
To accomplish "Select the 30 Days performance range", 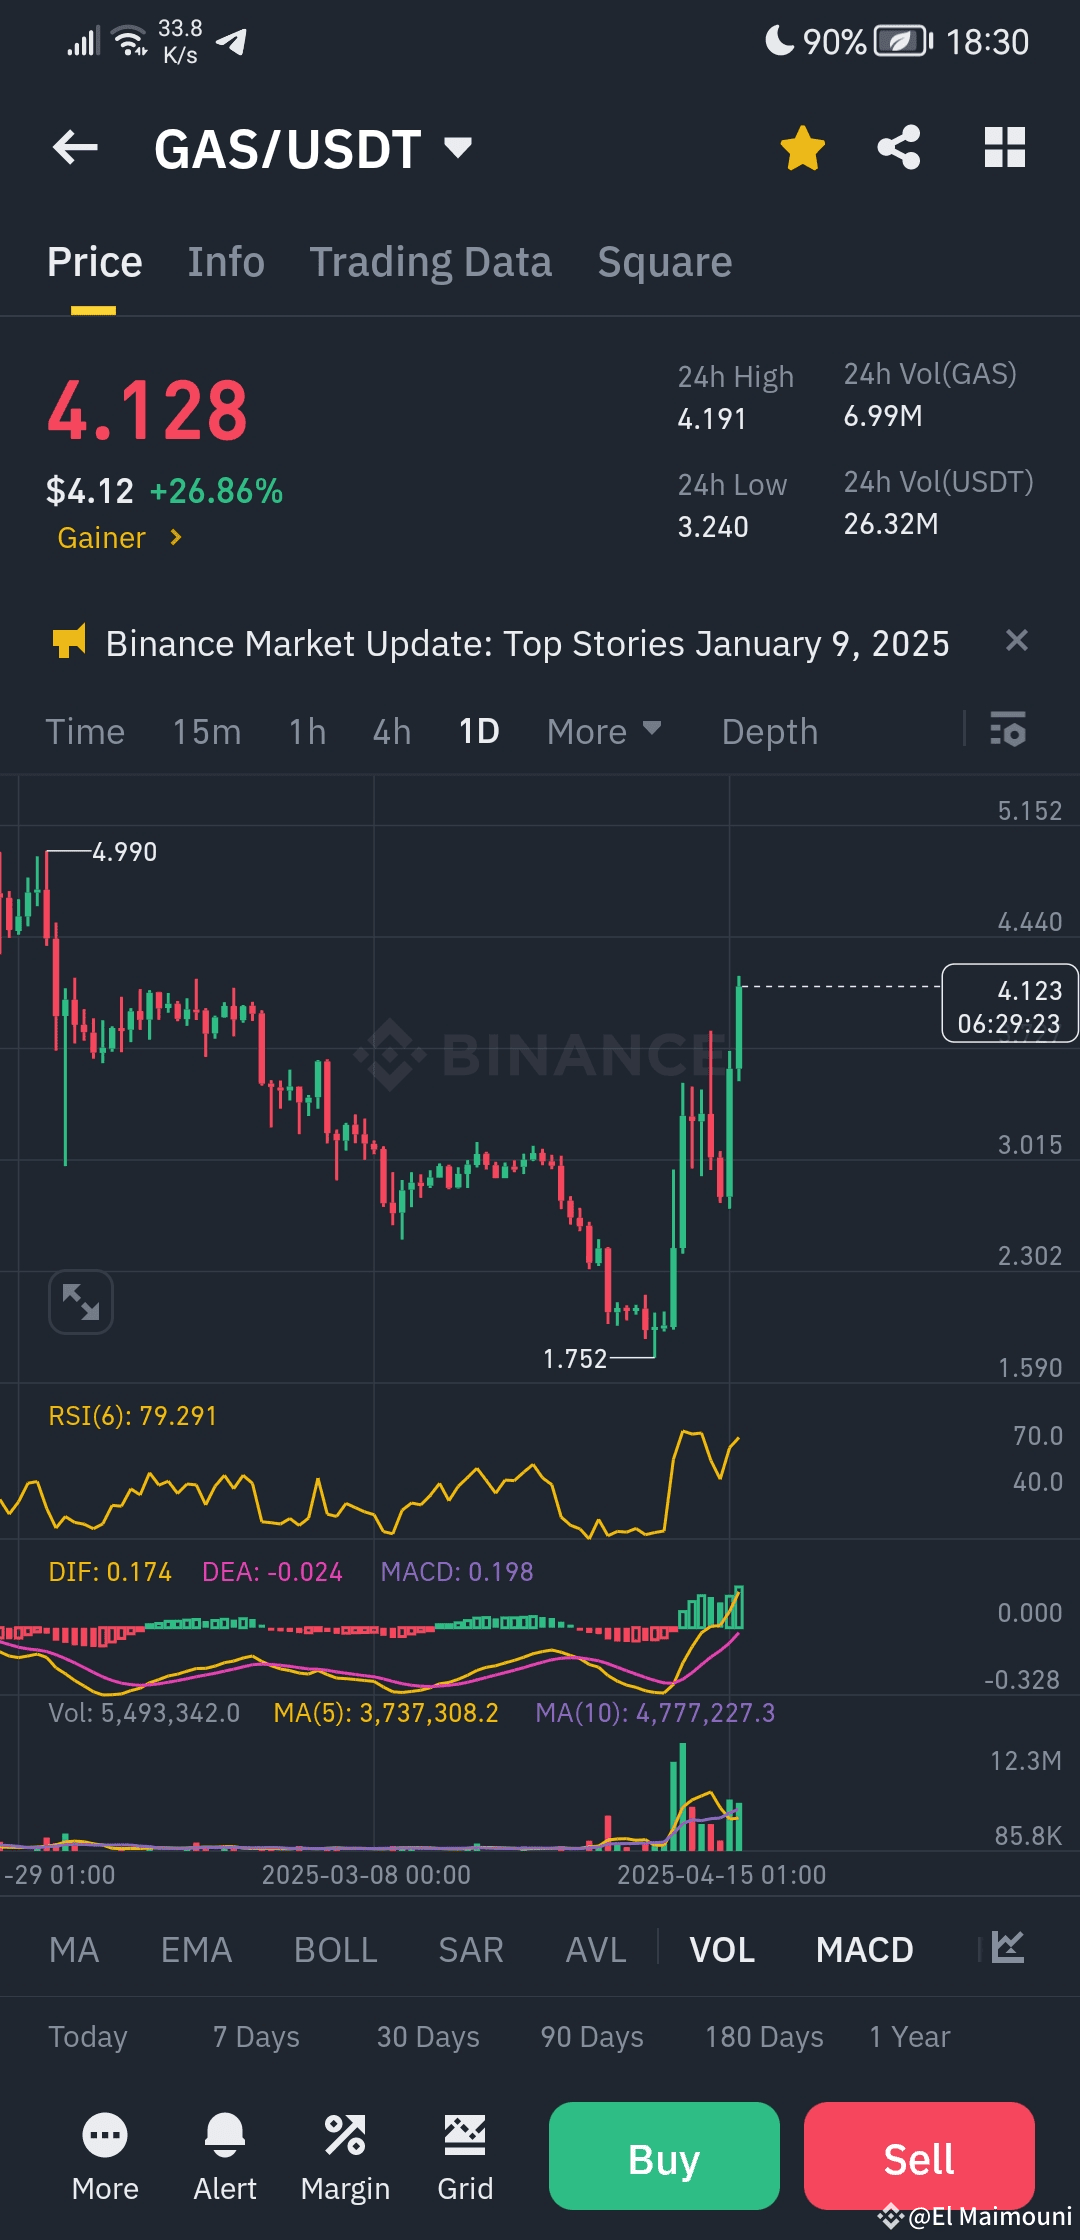I will (428, 2037).
